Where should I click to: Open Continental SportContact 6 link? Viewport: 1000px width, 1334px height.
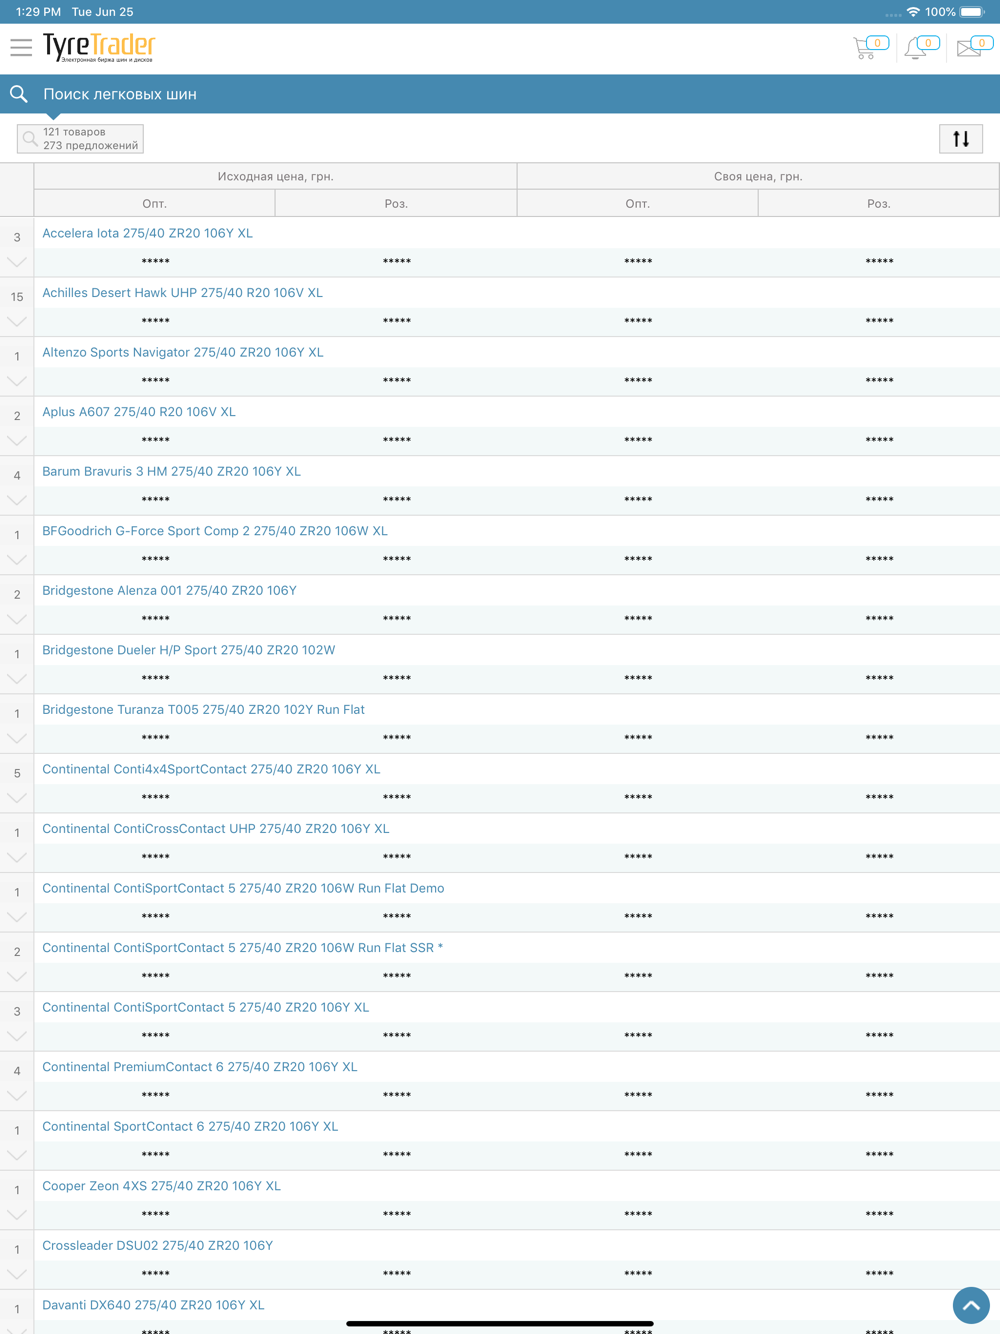[190, 1126]
